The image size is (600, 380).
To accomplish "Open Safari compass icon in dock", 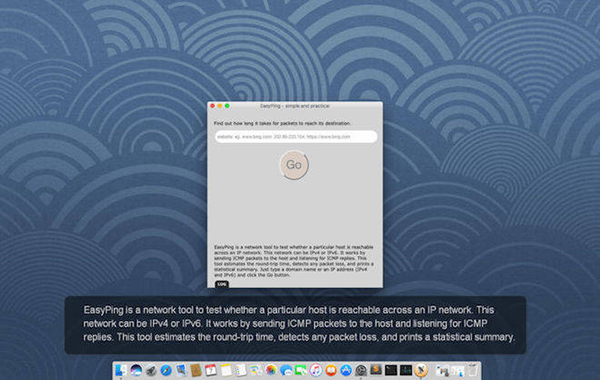I will [x=166, y=370].
